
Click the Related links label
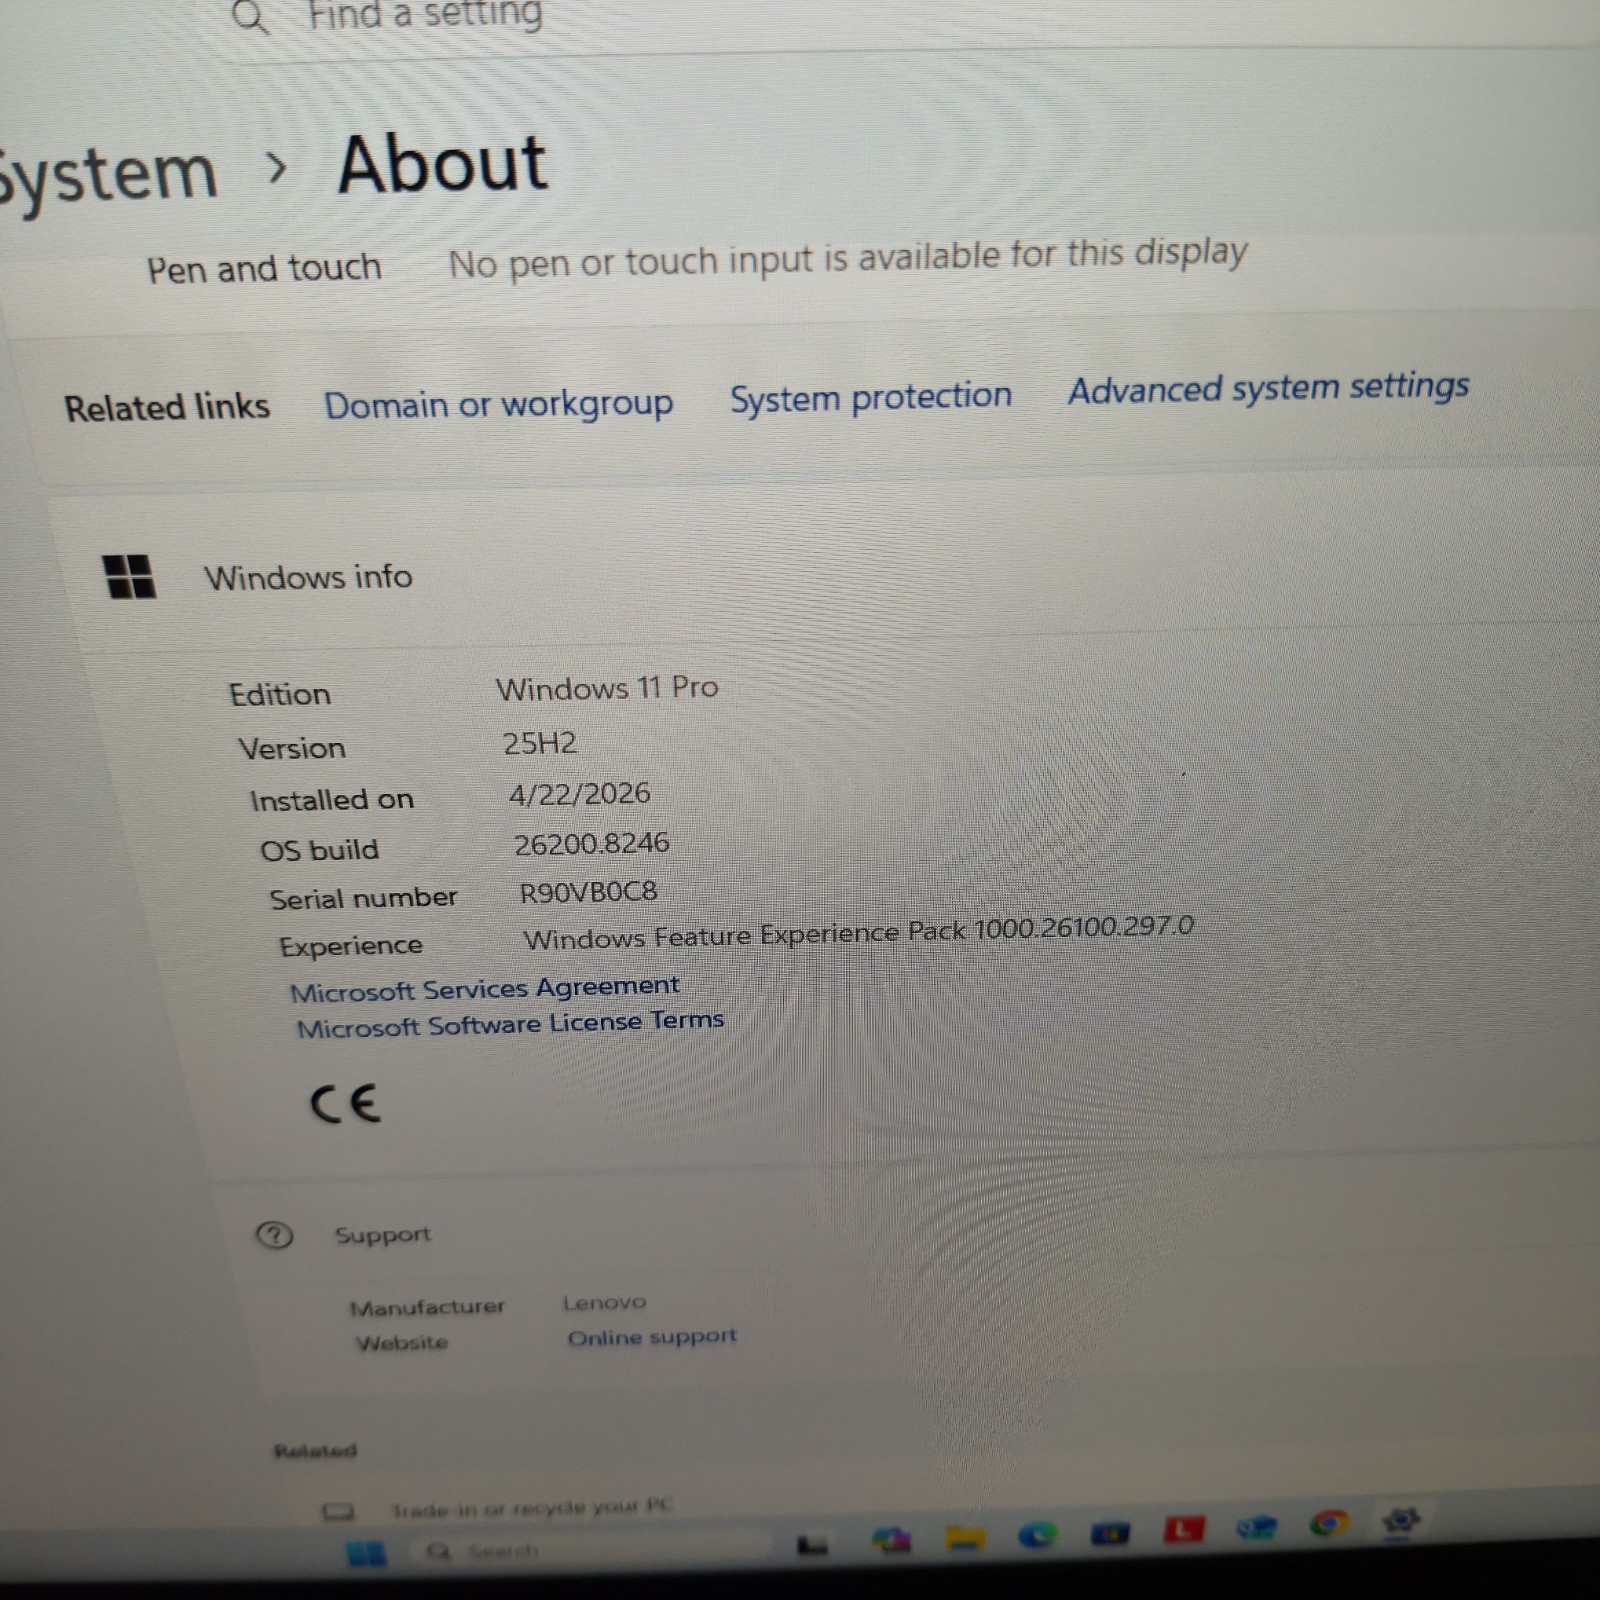tap(167, 407)
